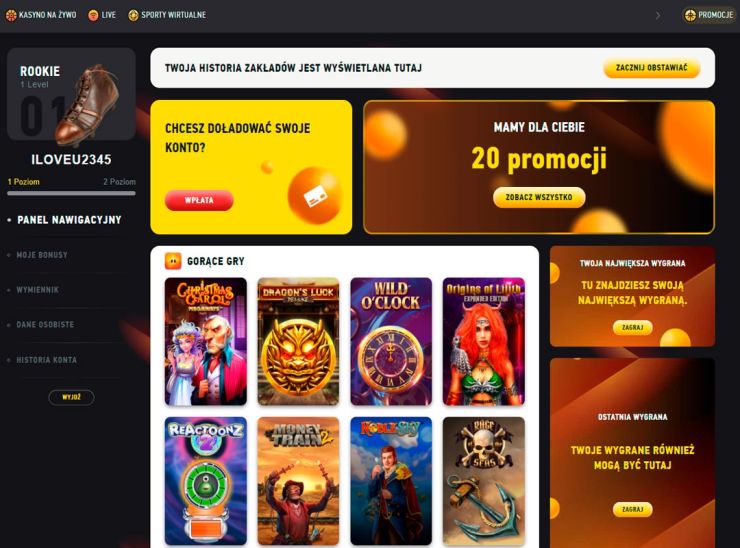
Task: Click the Sporty Wirtualne icon
Action: [x=134, y=15]
